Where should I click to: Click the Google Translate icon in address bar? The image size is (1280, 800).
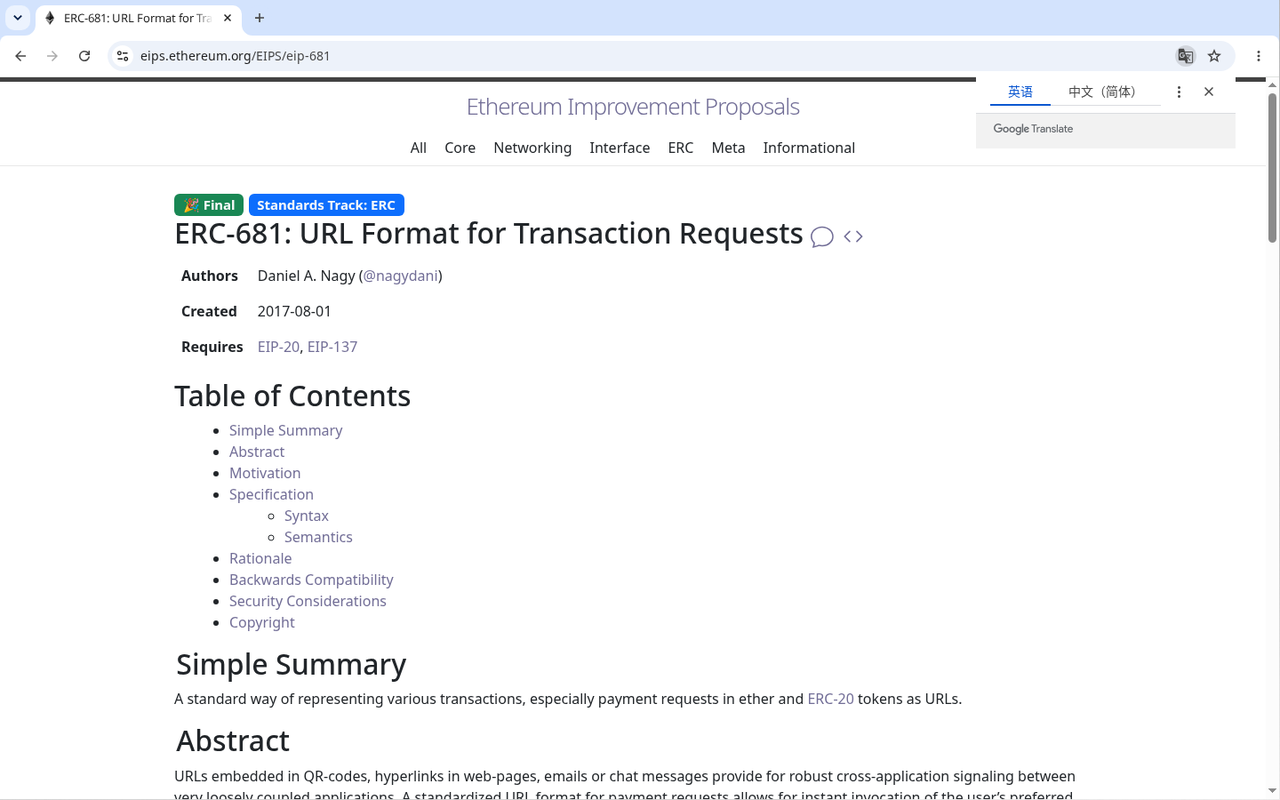coord(1185,56)
